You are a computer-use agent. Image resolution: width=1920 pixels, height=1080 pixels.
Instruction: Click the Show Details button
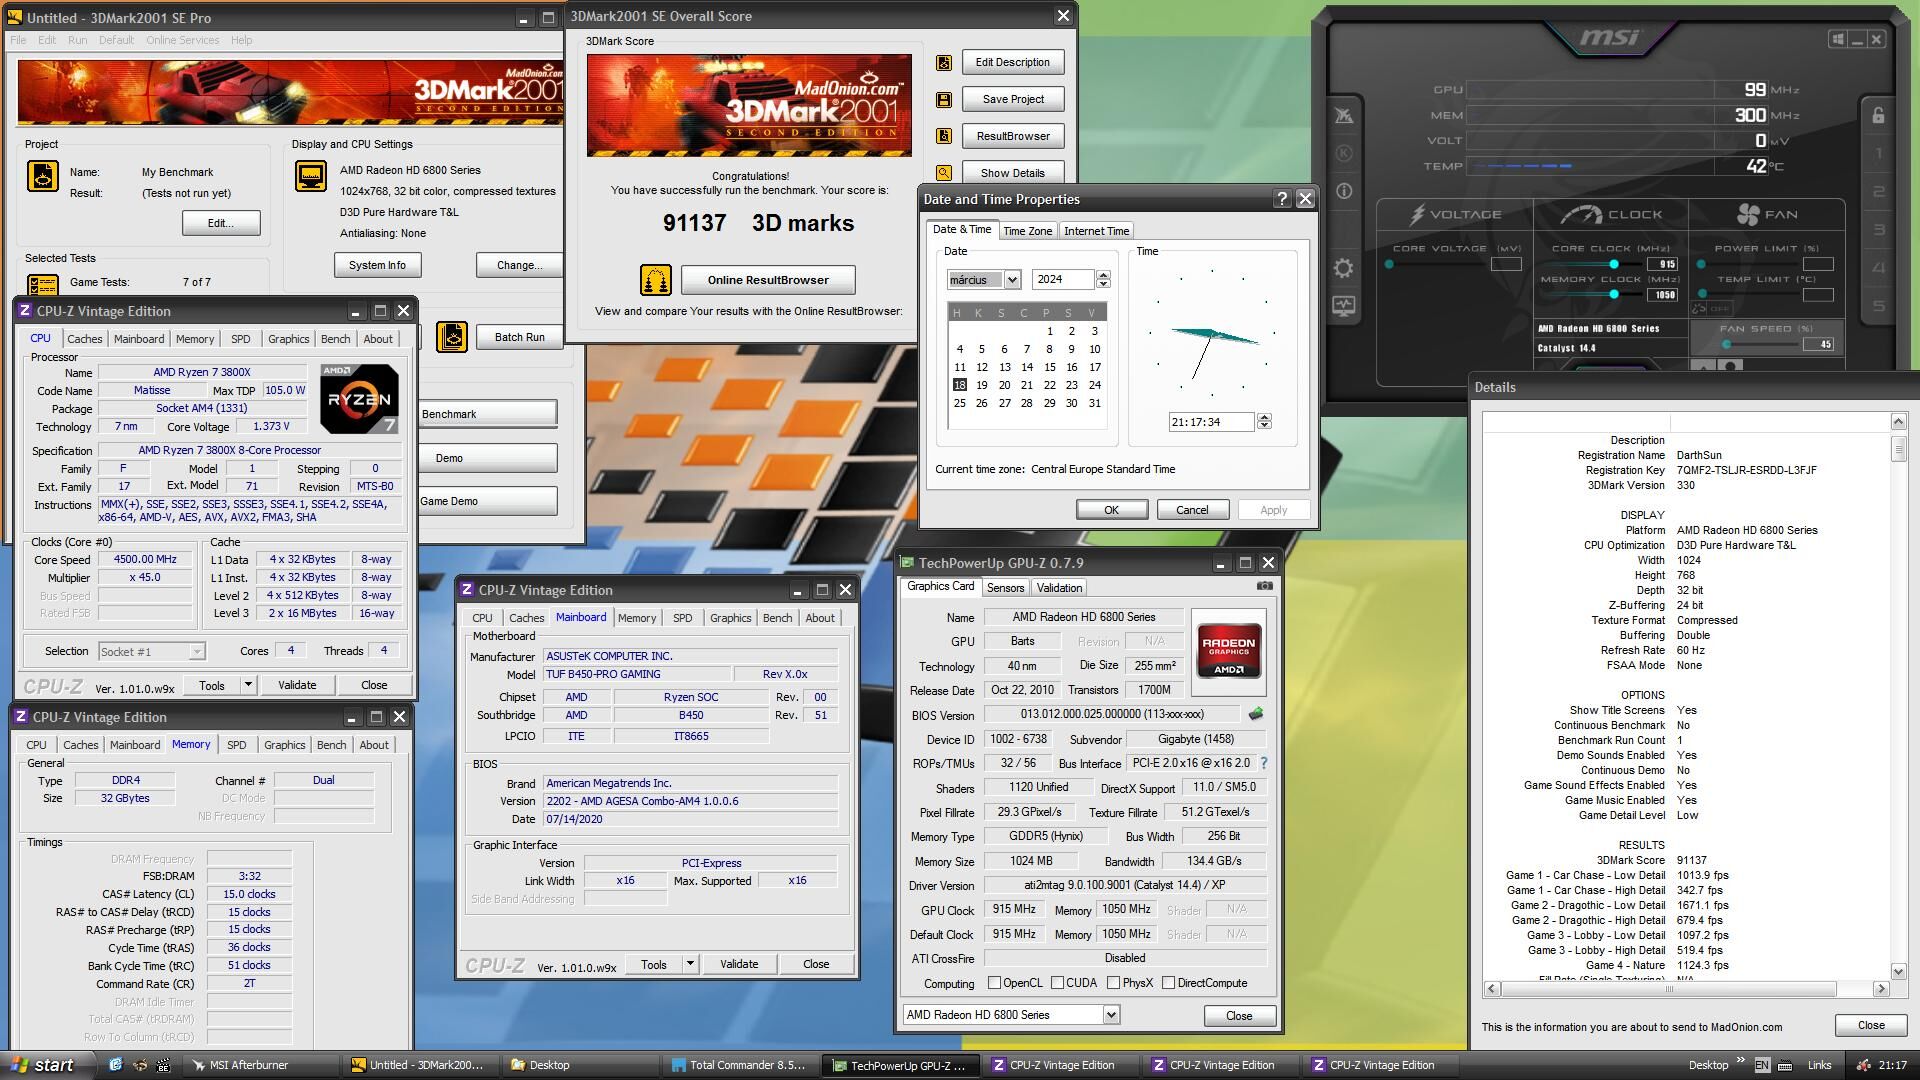1012,173
